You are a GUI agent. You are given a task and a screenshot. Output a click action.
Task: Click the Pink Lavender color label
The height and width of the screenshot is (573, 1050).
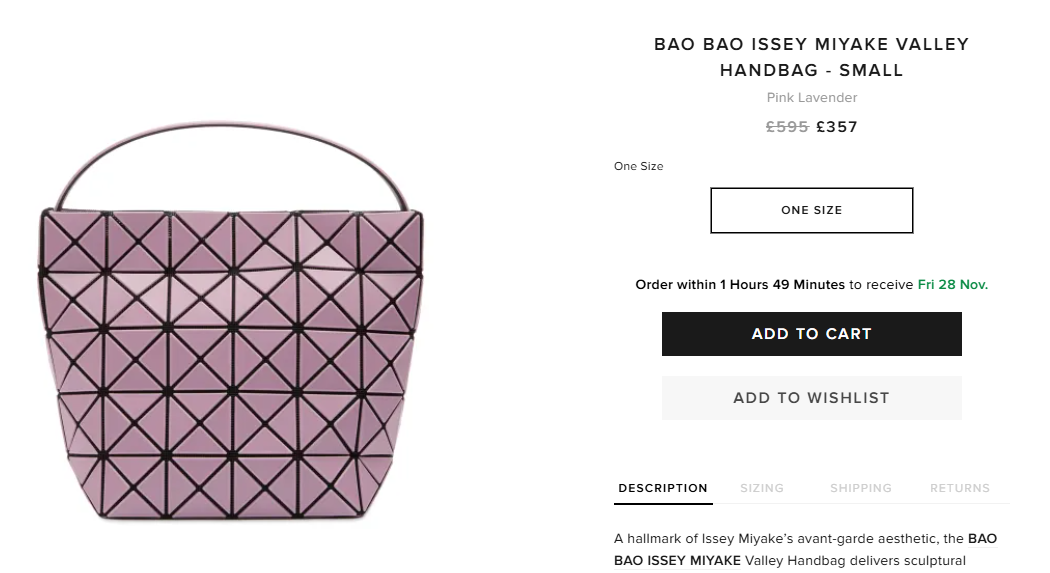[811, 98]
